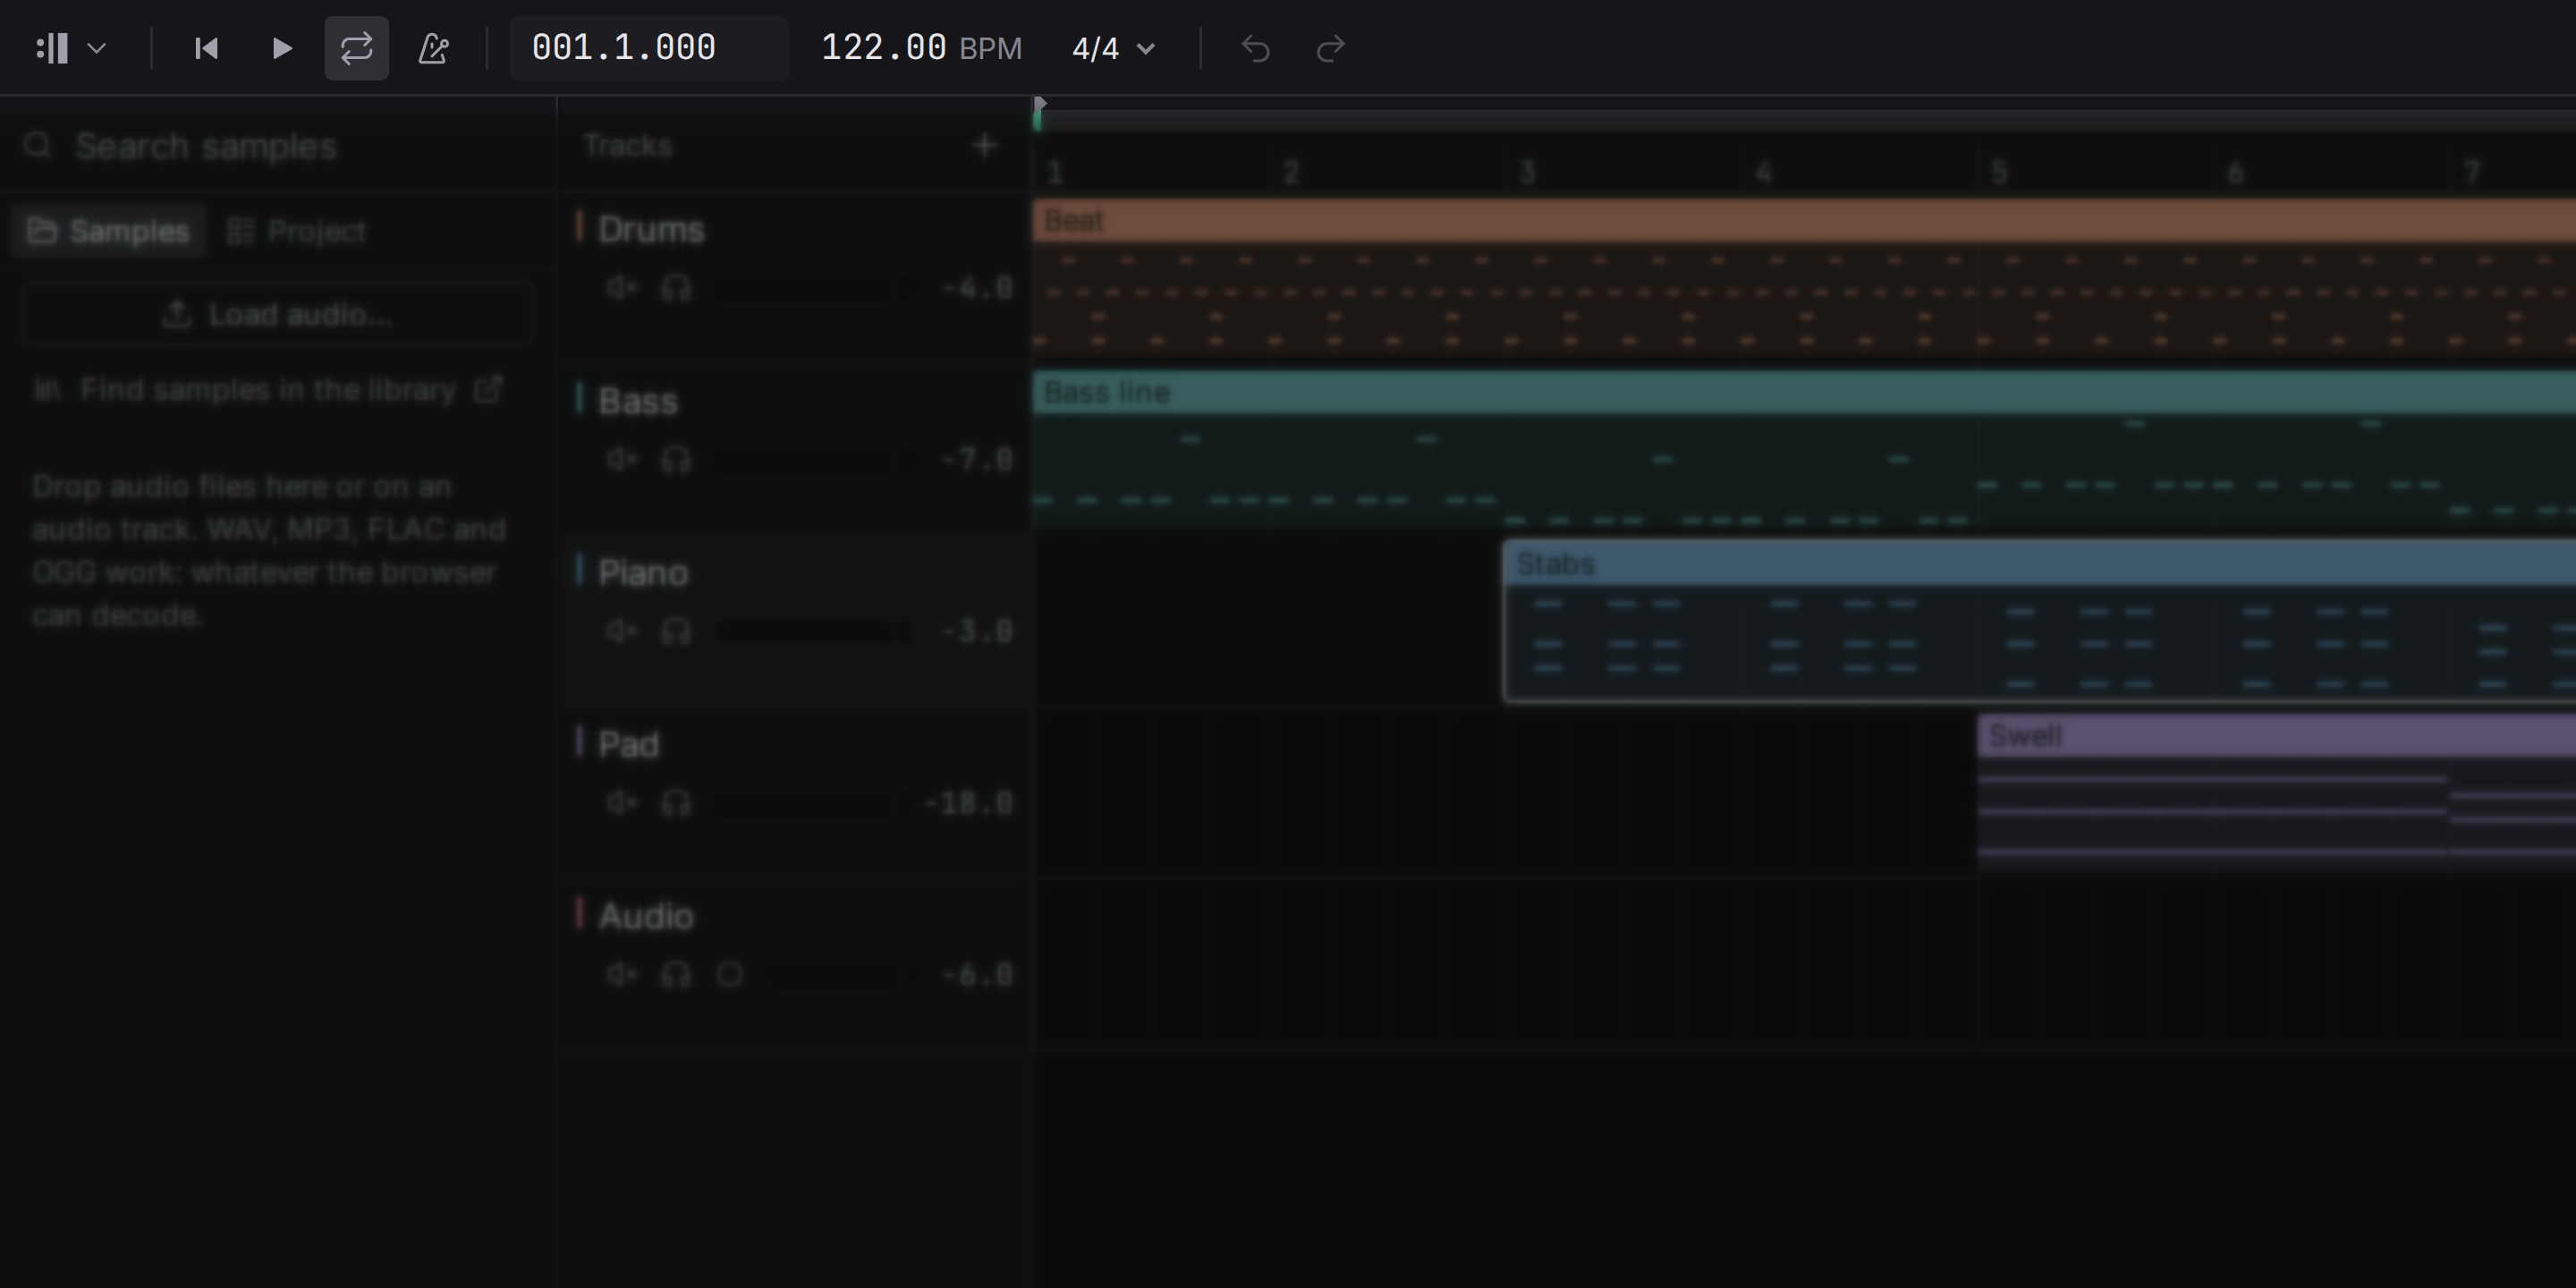2576x1288 pixels.
Task: Toggle loop mode off
Action: pos(357,48)
